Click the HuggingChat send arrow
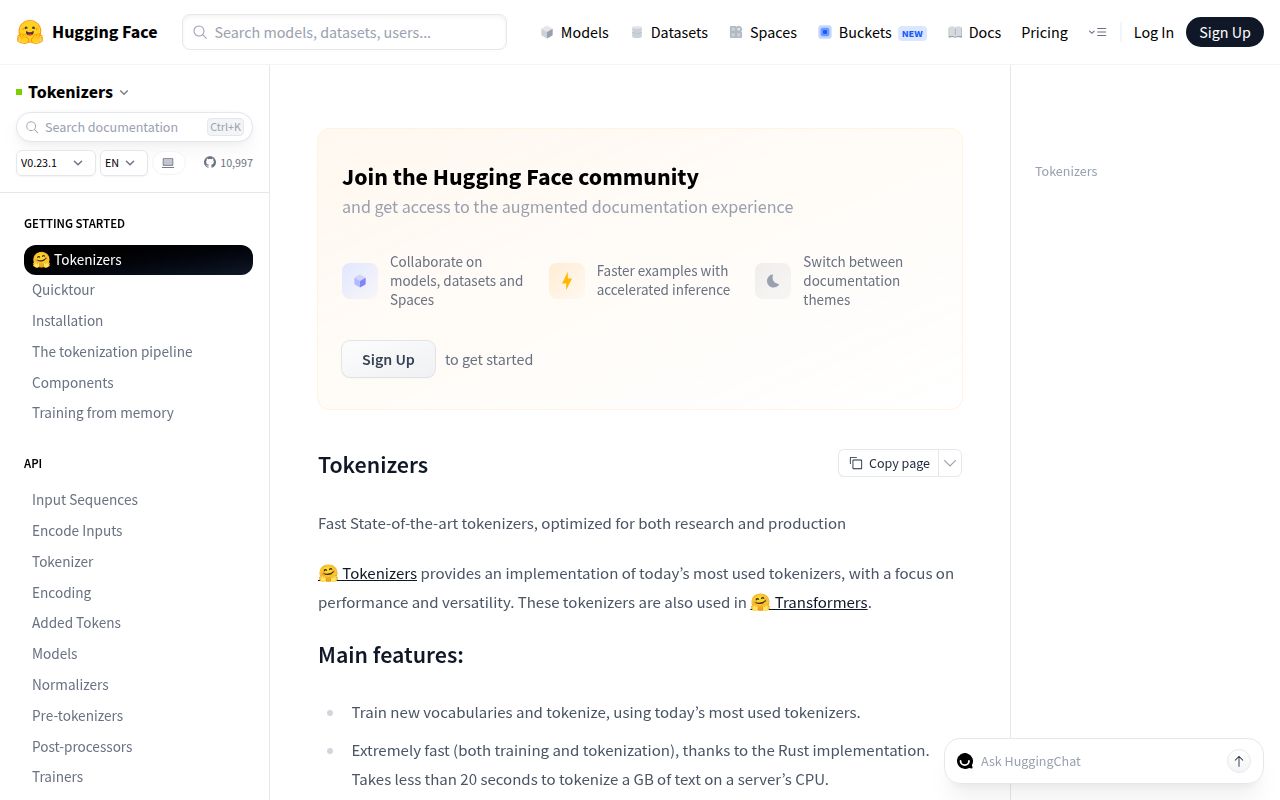Screen dimensions: 1280x800 pyautogui.click(x=1239, y=761)
